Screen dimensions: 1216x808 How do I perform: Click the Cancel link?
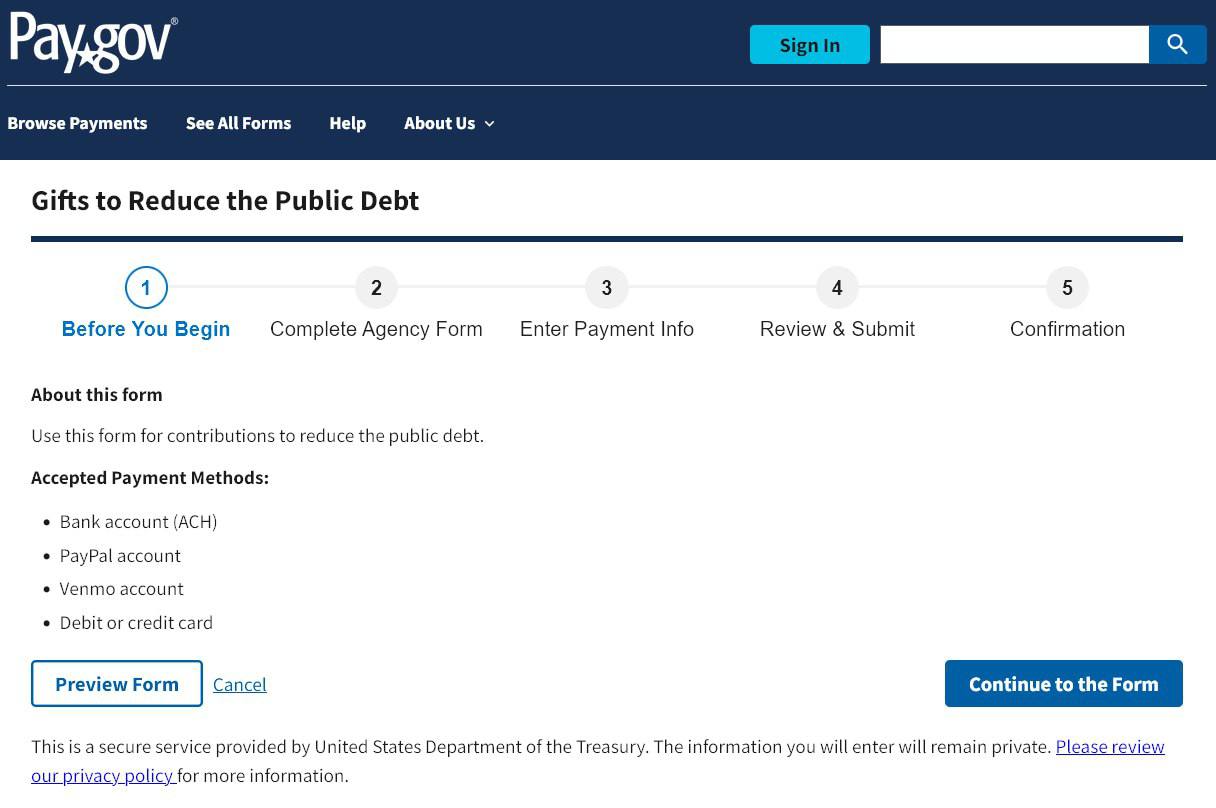[240, 685]
